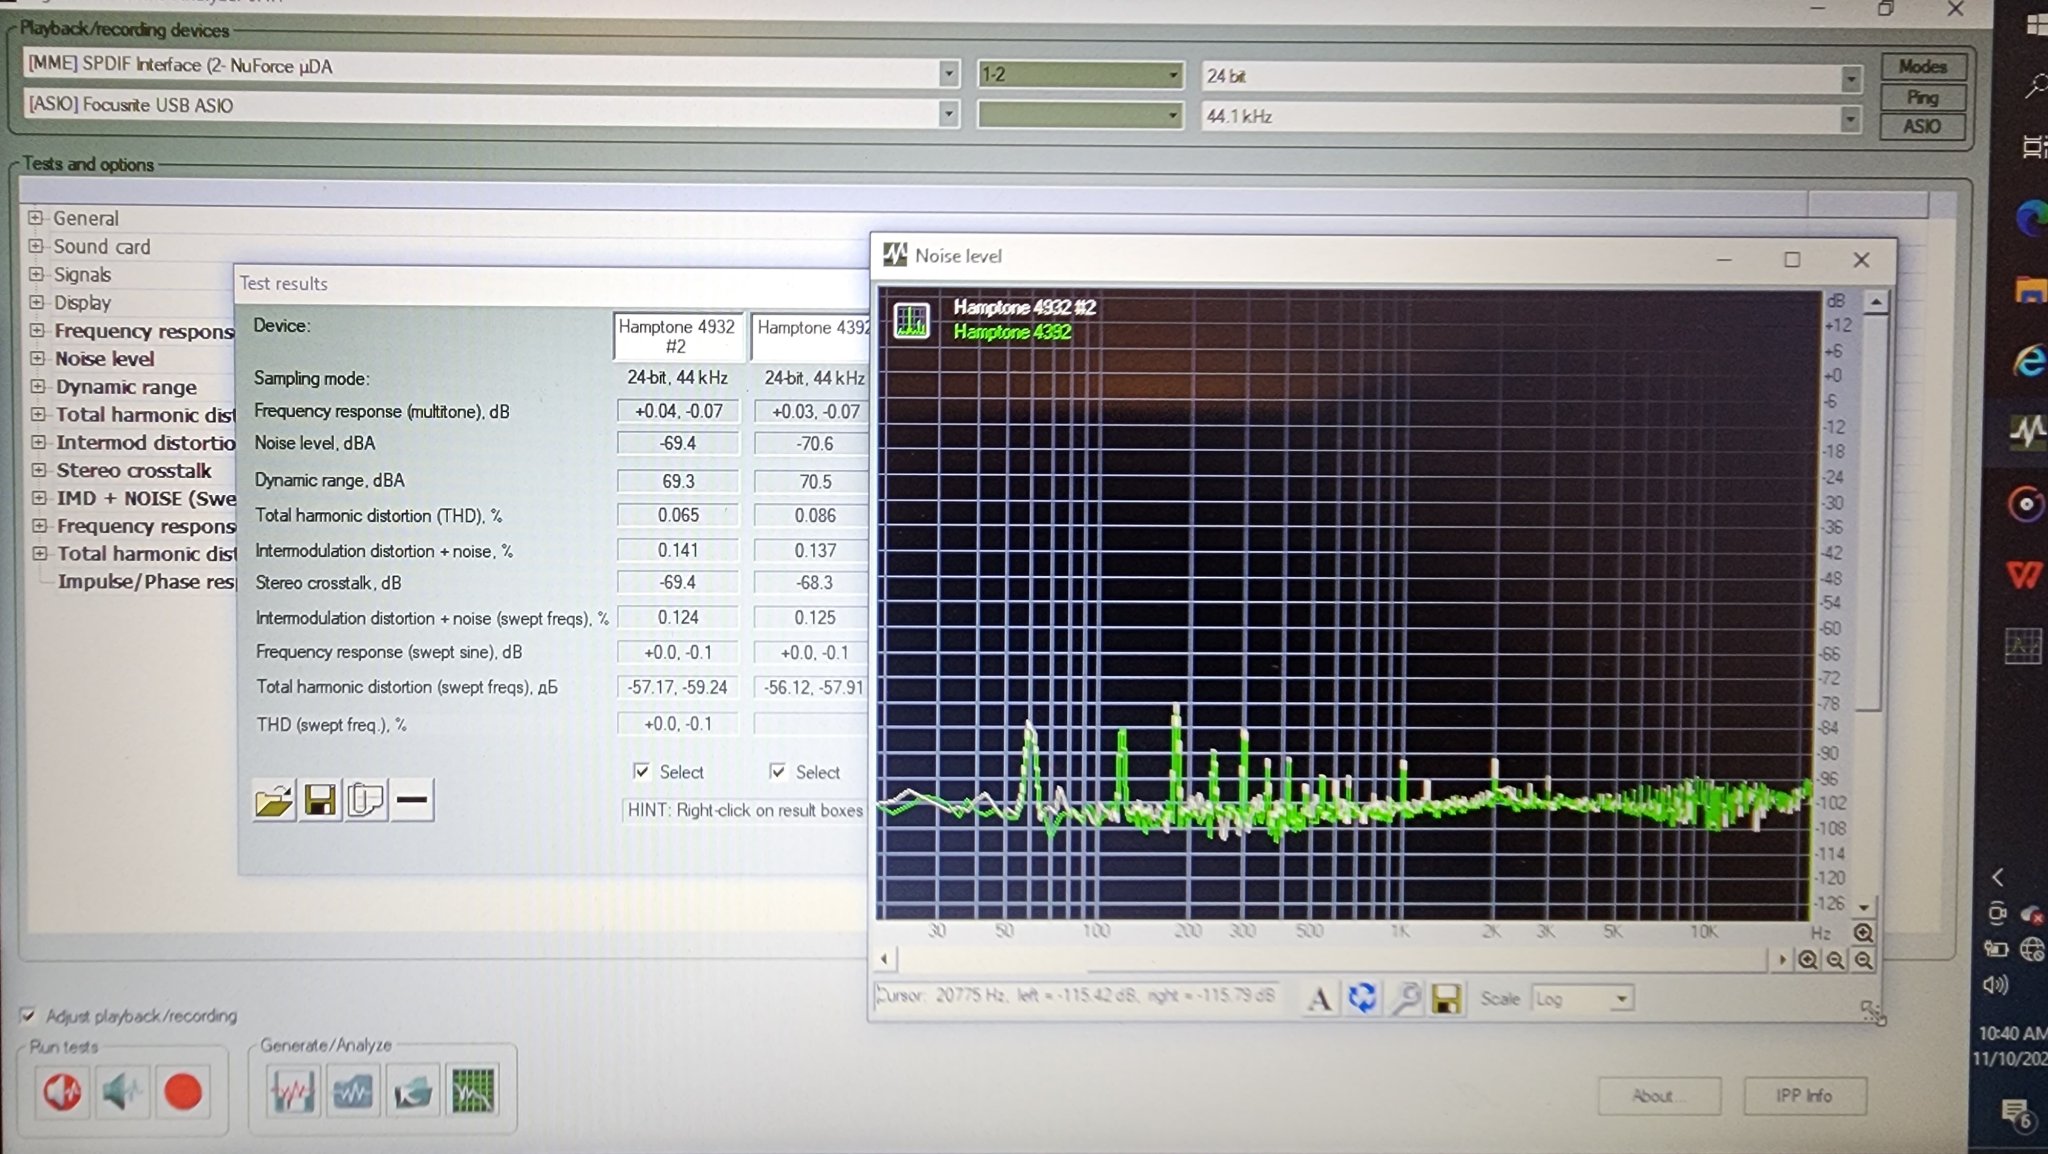2048x1154 pixels.
Task: Open Internet Explorer from the taskbar
Action: point(2030,360)
